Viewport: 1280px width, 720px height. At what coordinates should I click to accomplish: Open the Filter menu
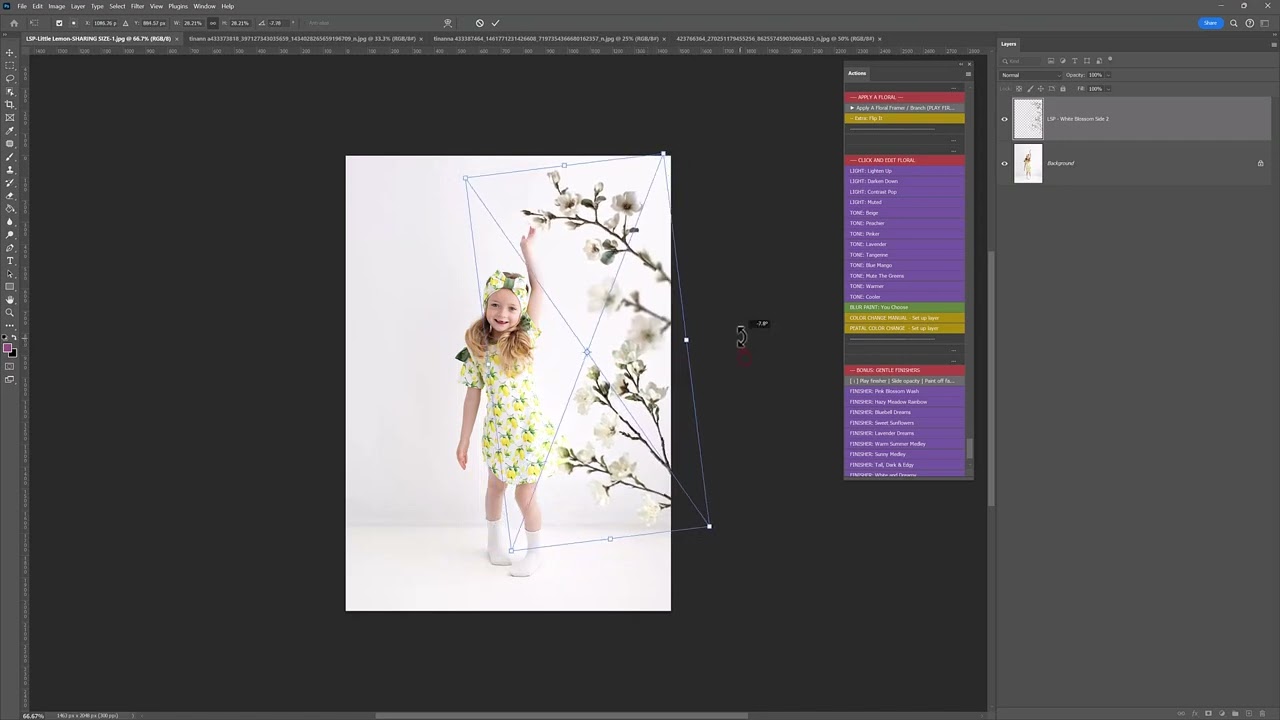137,6
